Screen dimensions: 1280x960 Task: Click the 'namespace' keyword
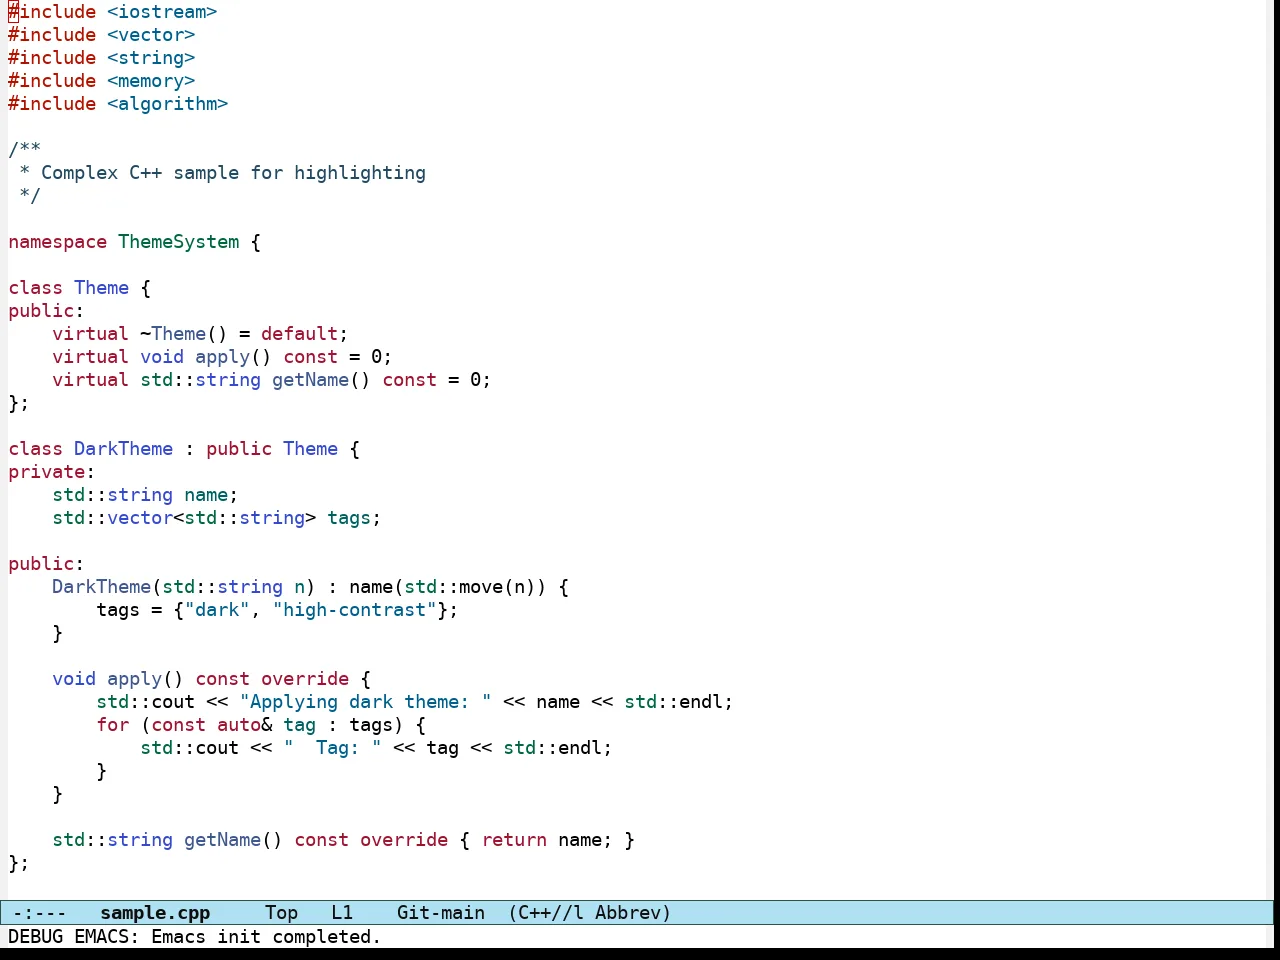pyautogui.click(x=57, y=242)
